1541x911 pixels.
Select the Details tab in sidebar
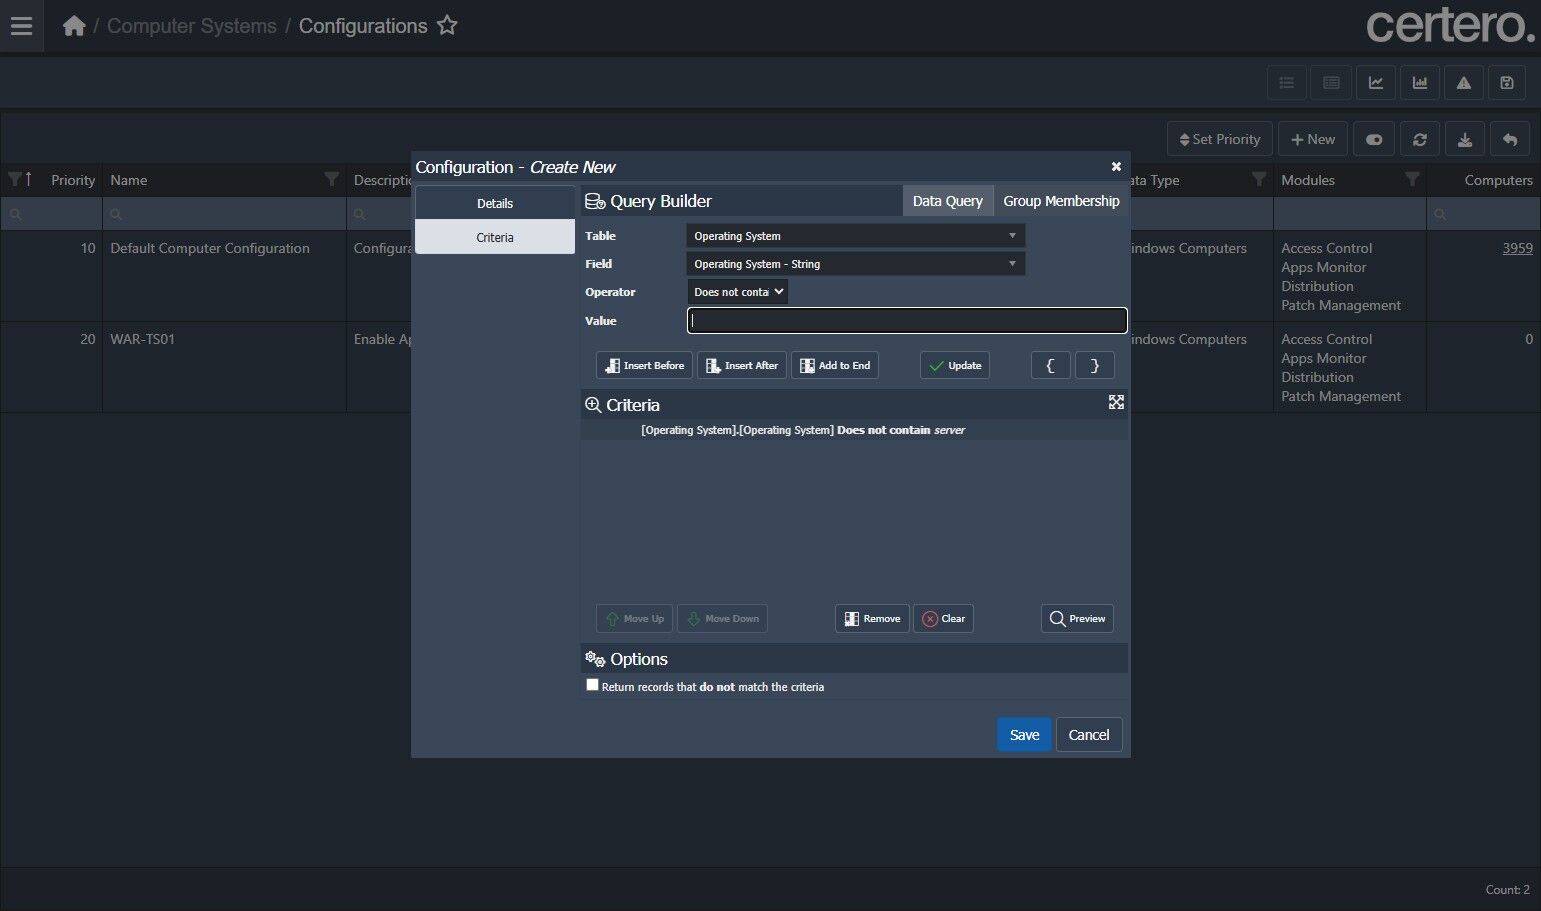(x=494, y=203)
